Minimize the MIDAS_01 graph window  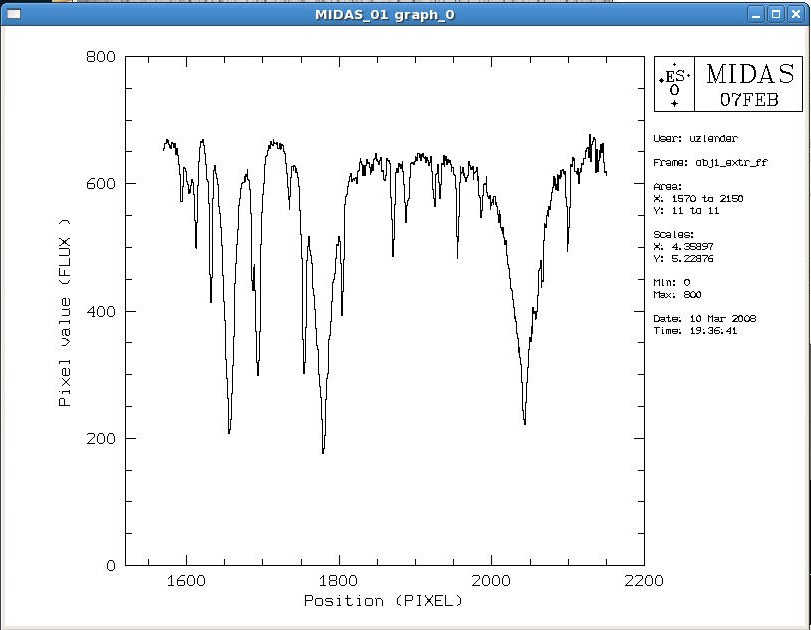(756, 12)
